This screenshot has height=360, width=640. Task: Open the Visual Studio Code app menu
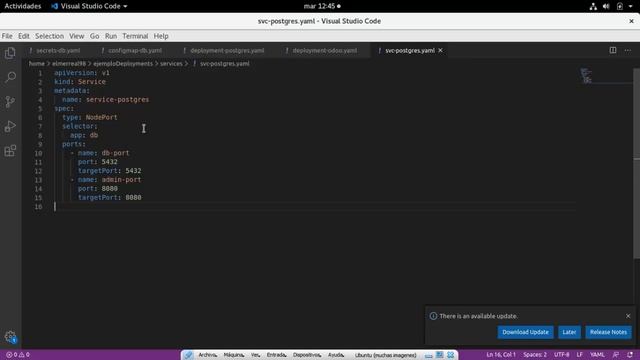[89, 6]
